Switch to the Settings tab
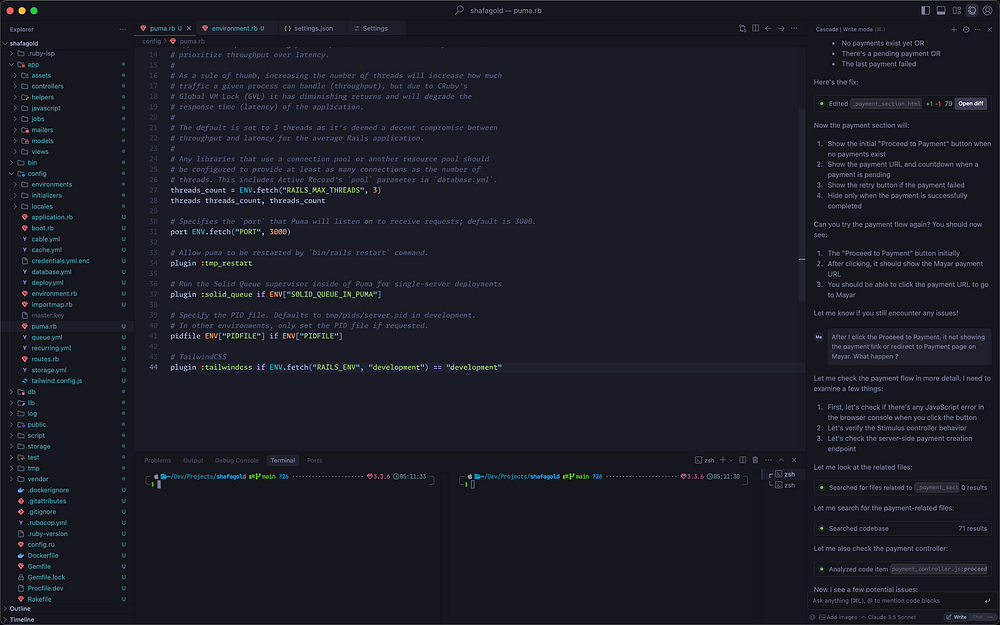Screen dimensions: 1000x625 pos(375,28)
